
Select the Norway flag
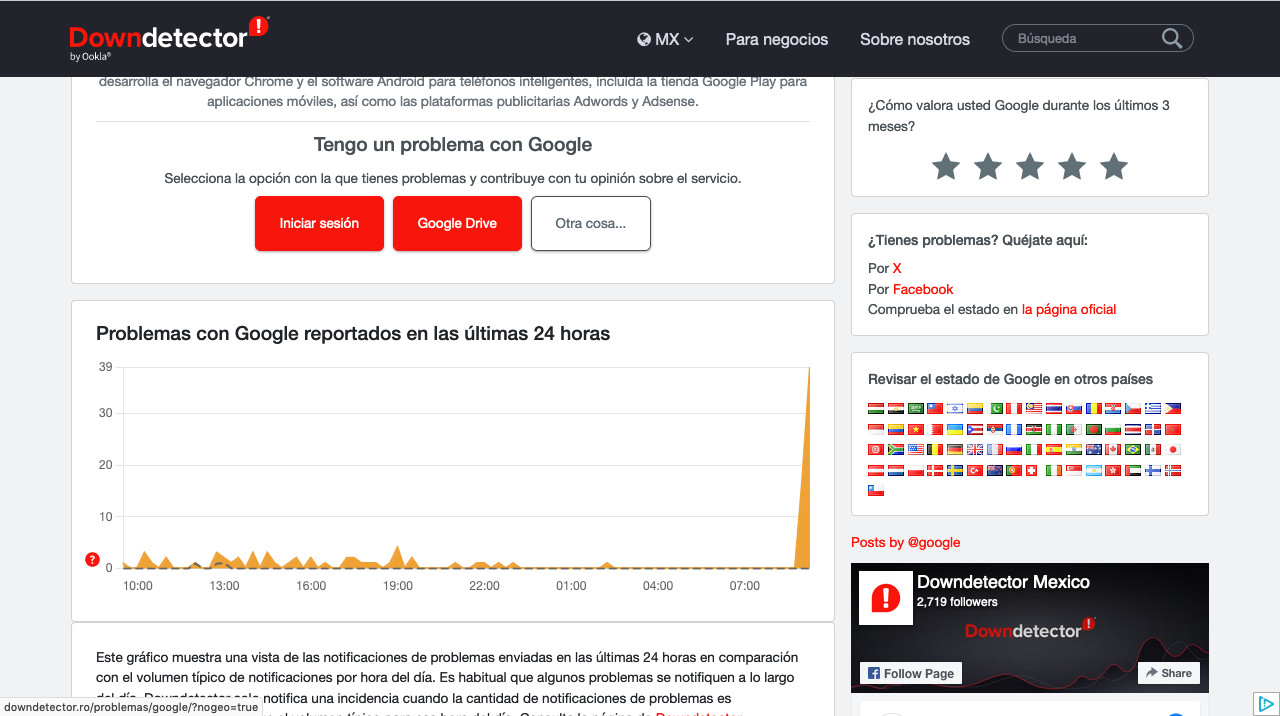point(1173,470)
